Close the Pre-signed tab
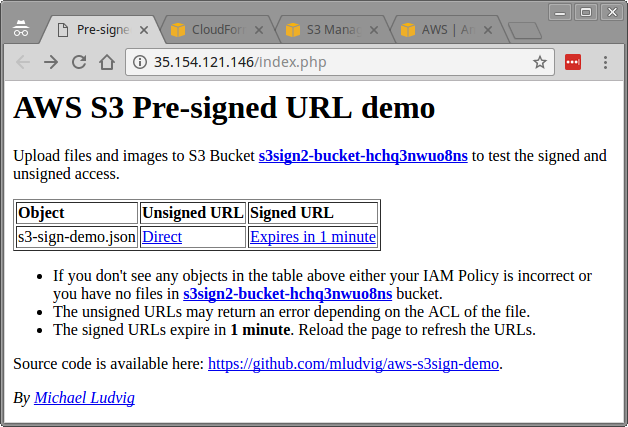Viewport: 628px width, 427px height. 144,30
